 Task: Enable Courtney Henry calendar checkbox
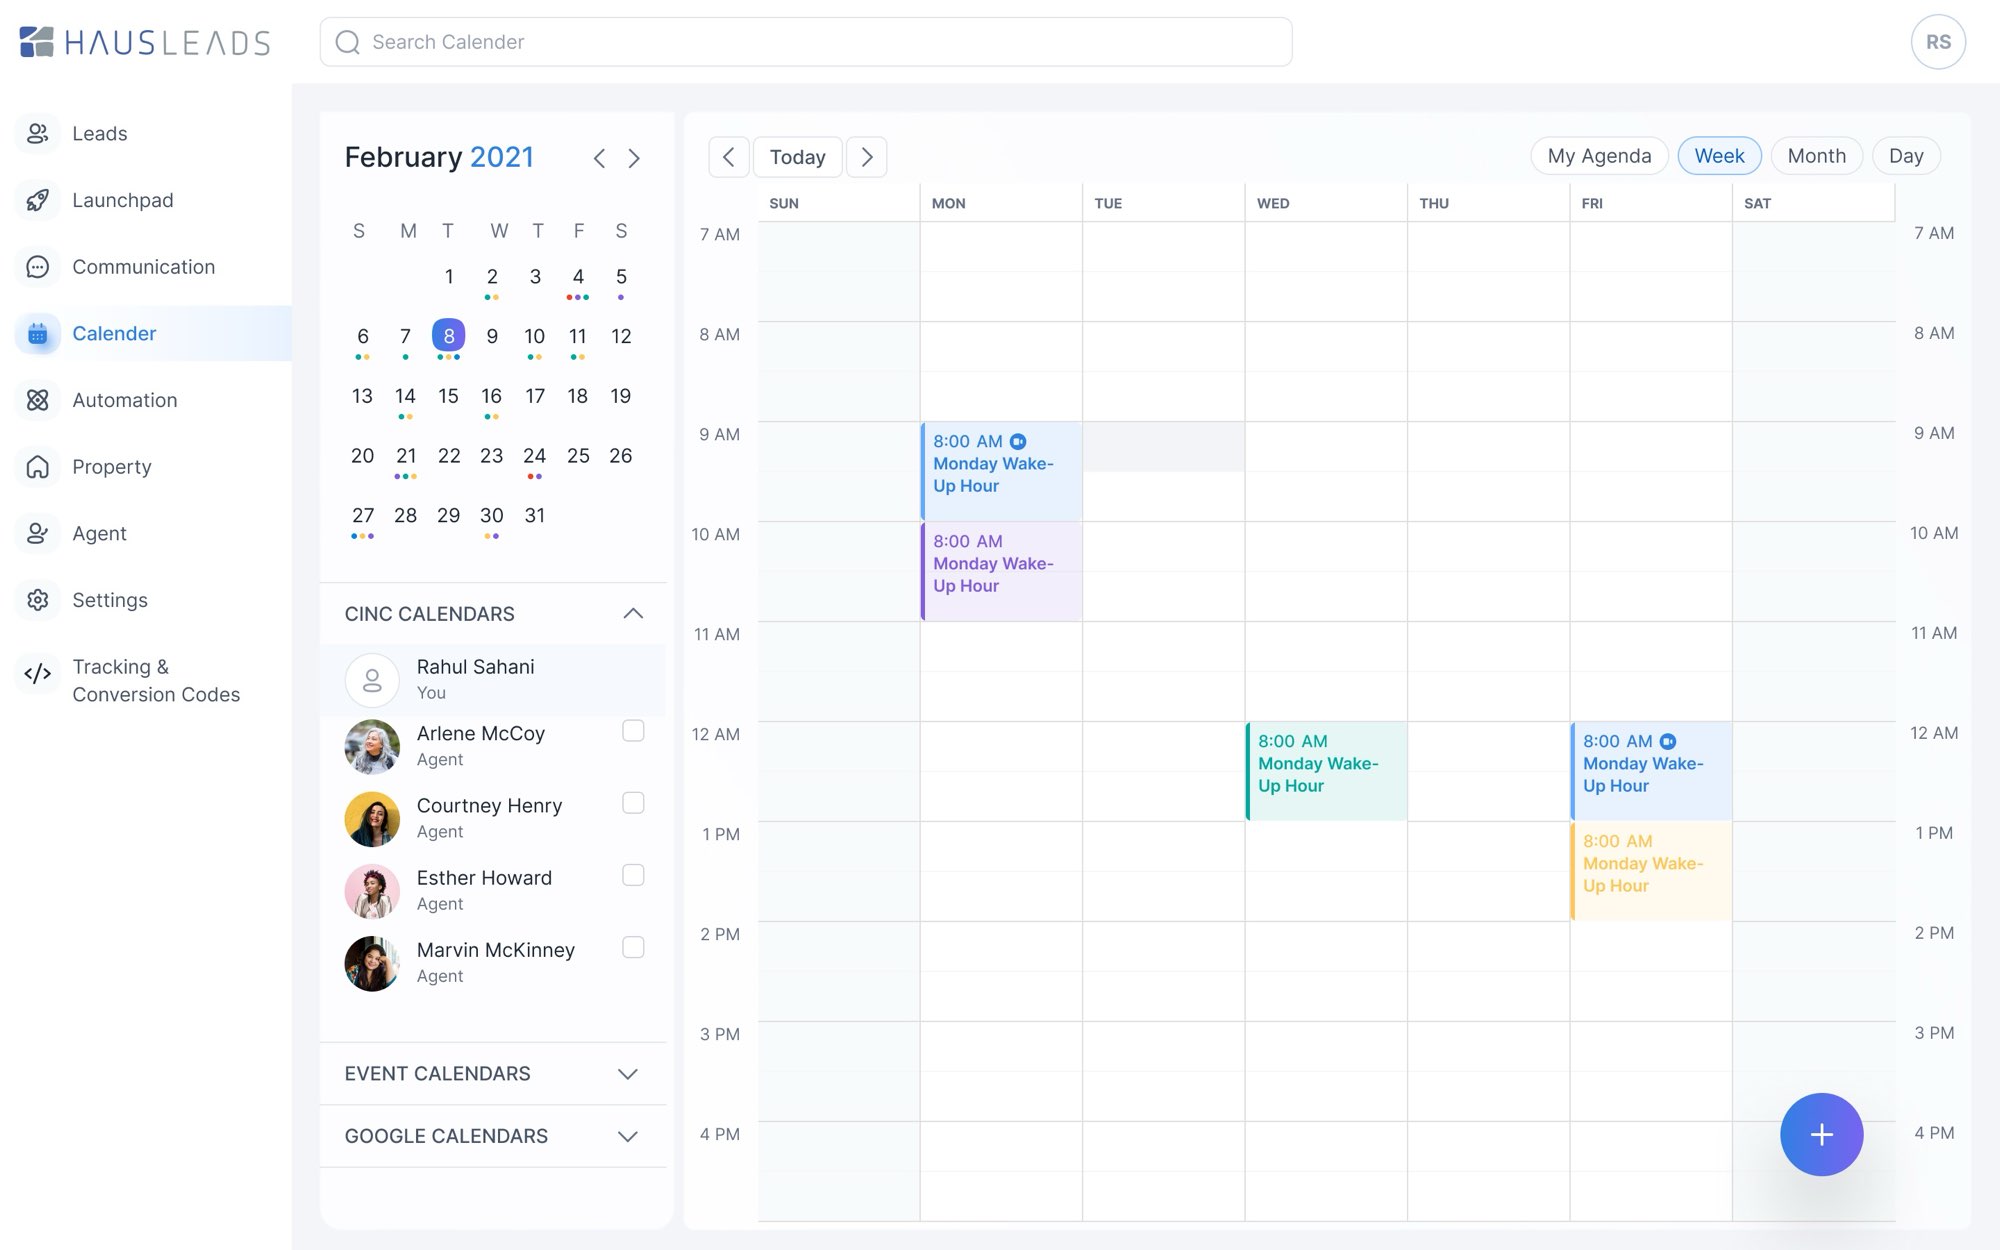[633, 803]
